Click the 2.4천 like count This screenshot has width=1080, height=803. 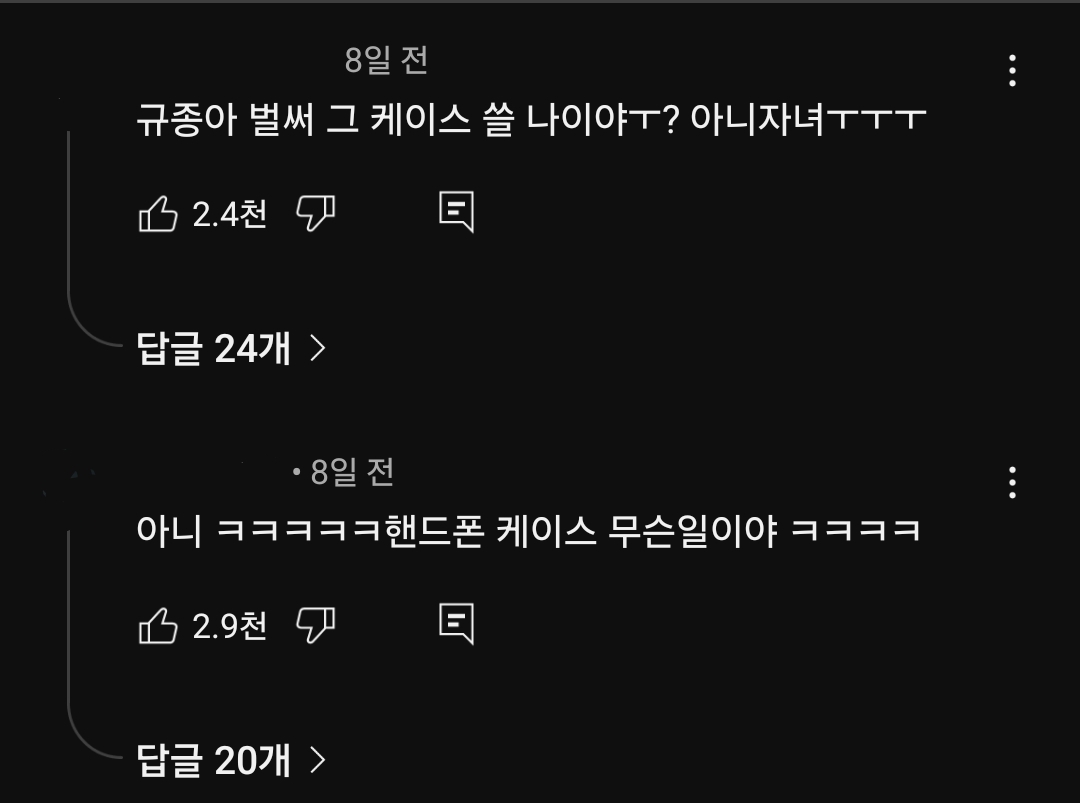tap(229, 214)
